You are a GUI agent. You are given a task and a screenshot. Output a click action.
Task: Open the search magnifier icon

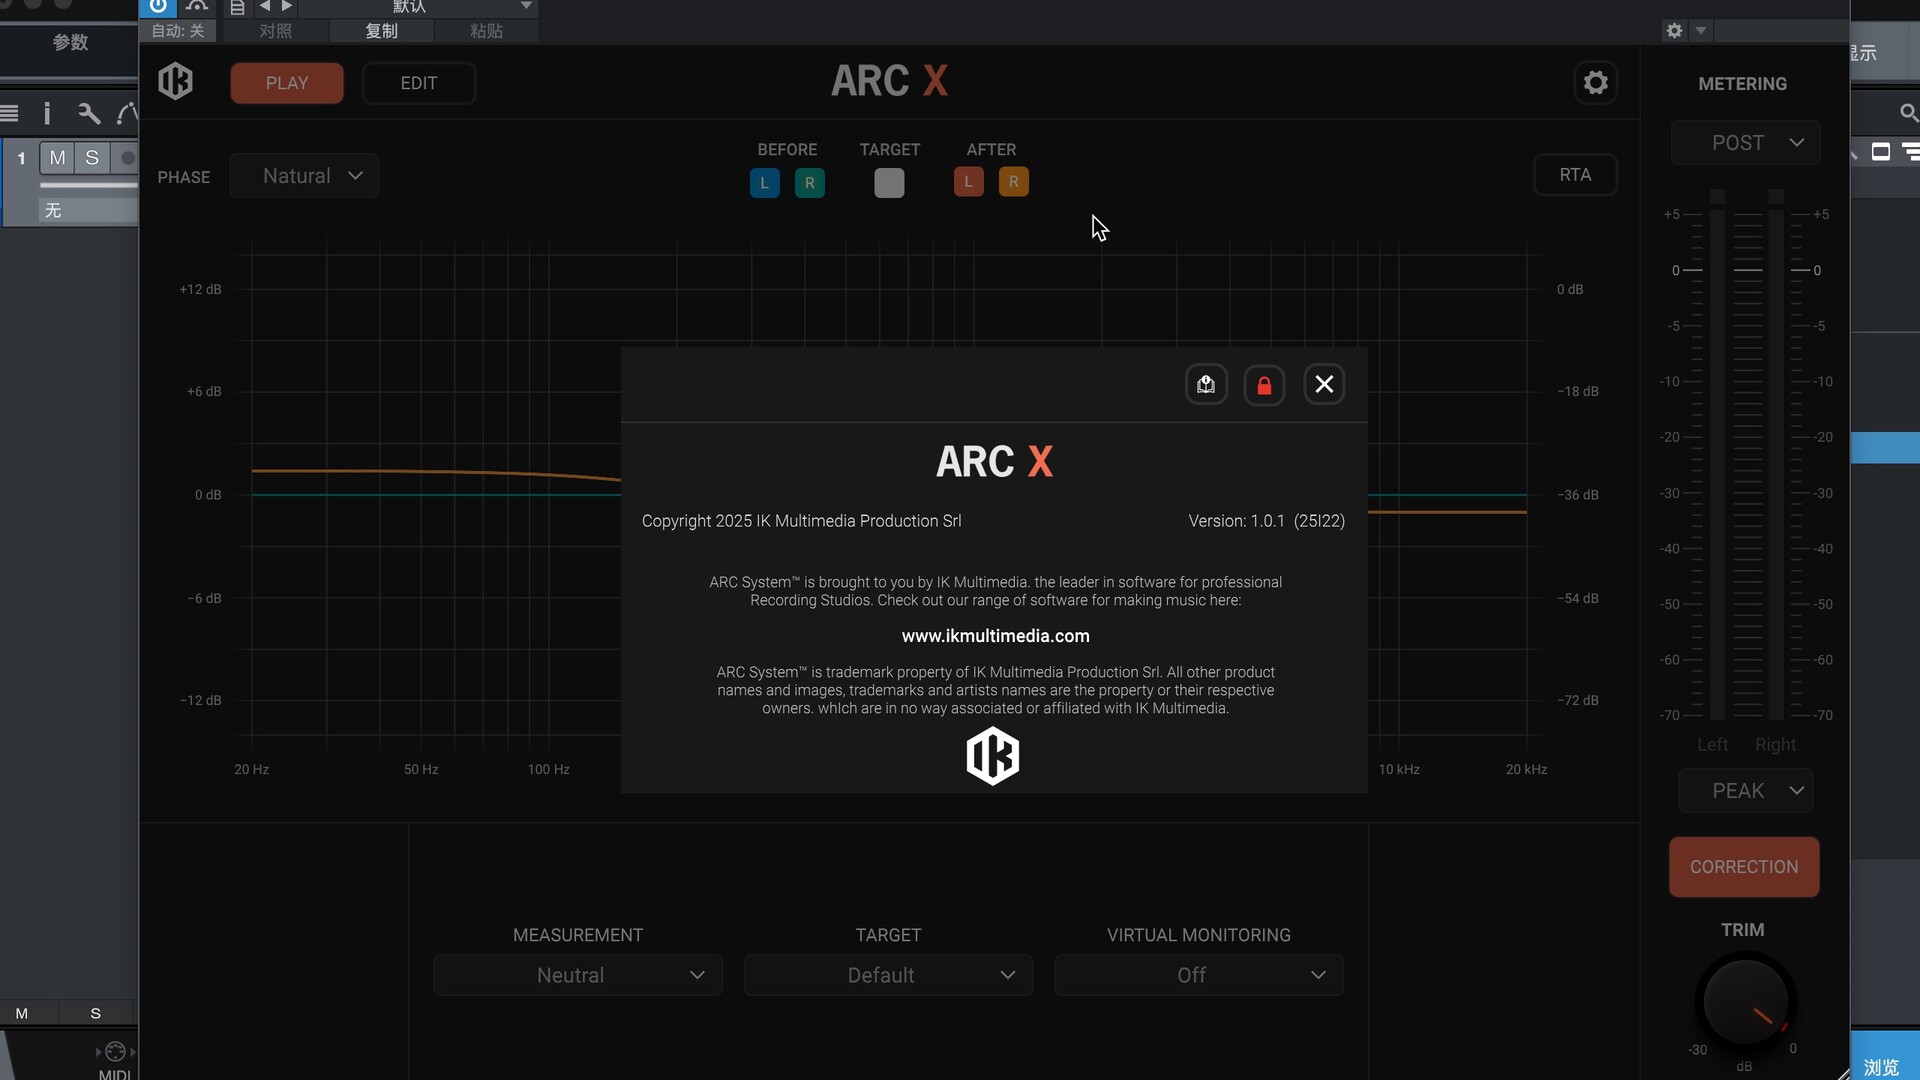point(1908,113)
